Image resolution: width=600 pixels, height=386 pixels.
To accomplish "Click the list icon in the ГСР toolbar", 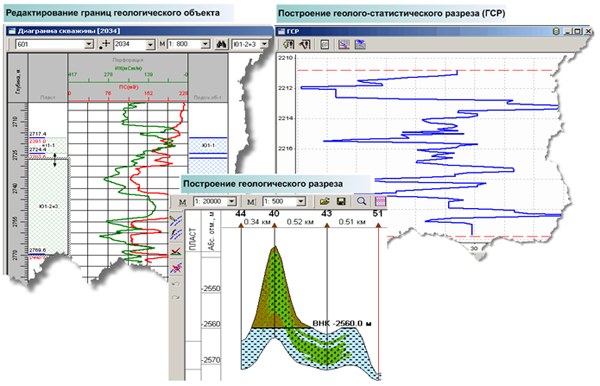I will (324, 45).
